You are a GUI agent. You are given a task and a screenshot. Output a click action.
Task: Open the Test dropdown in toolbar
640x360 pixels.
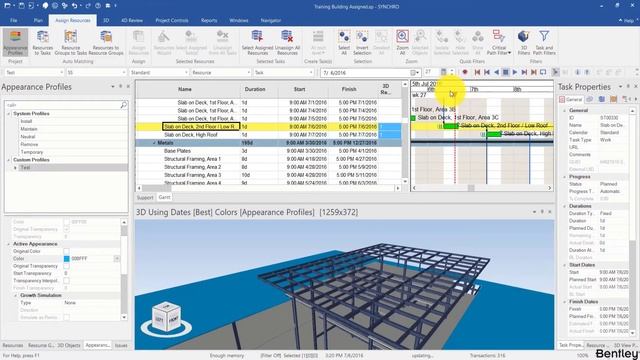point(62,72)
